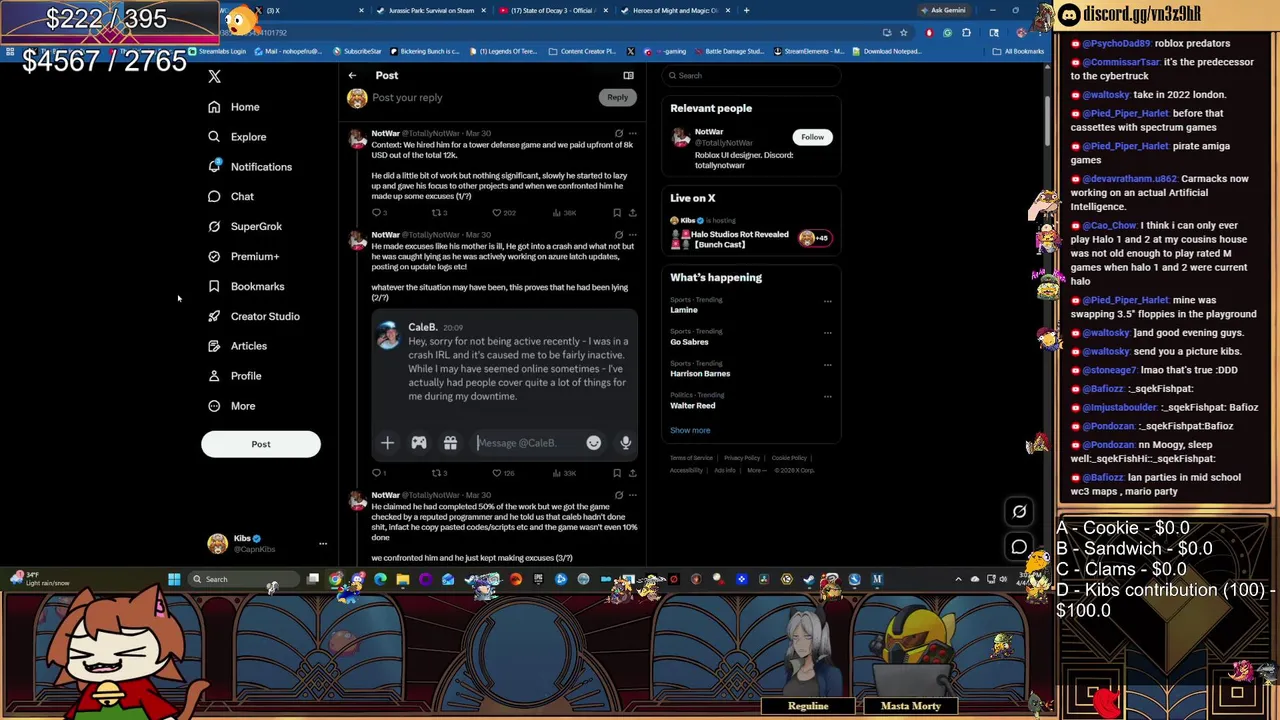Share the second NotWar post (2/?)

tap(632, 473)
